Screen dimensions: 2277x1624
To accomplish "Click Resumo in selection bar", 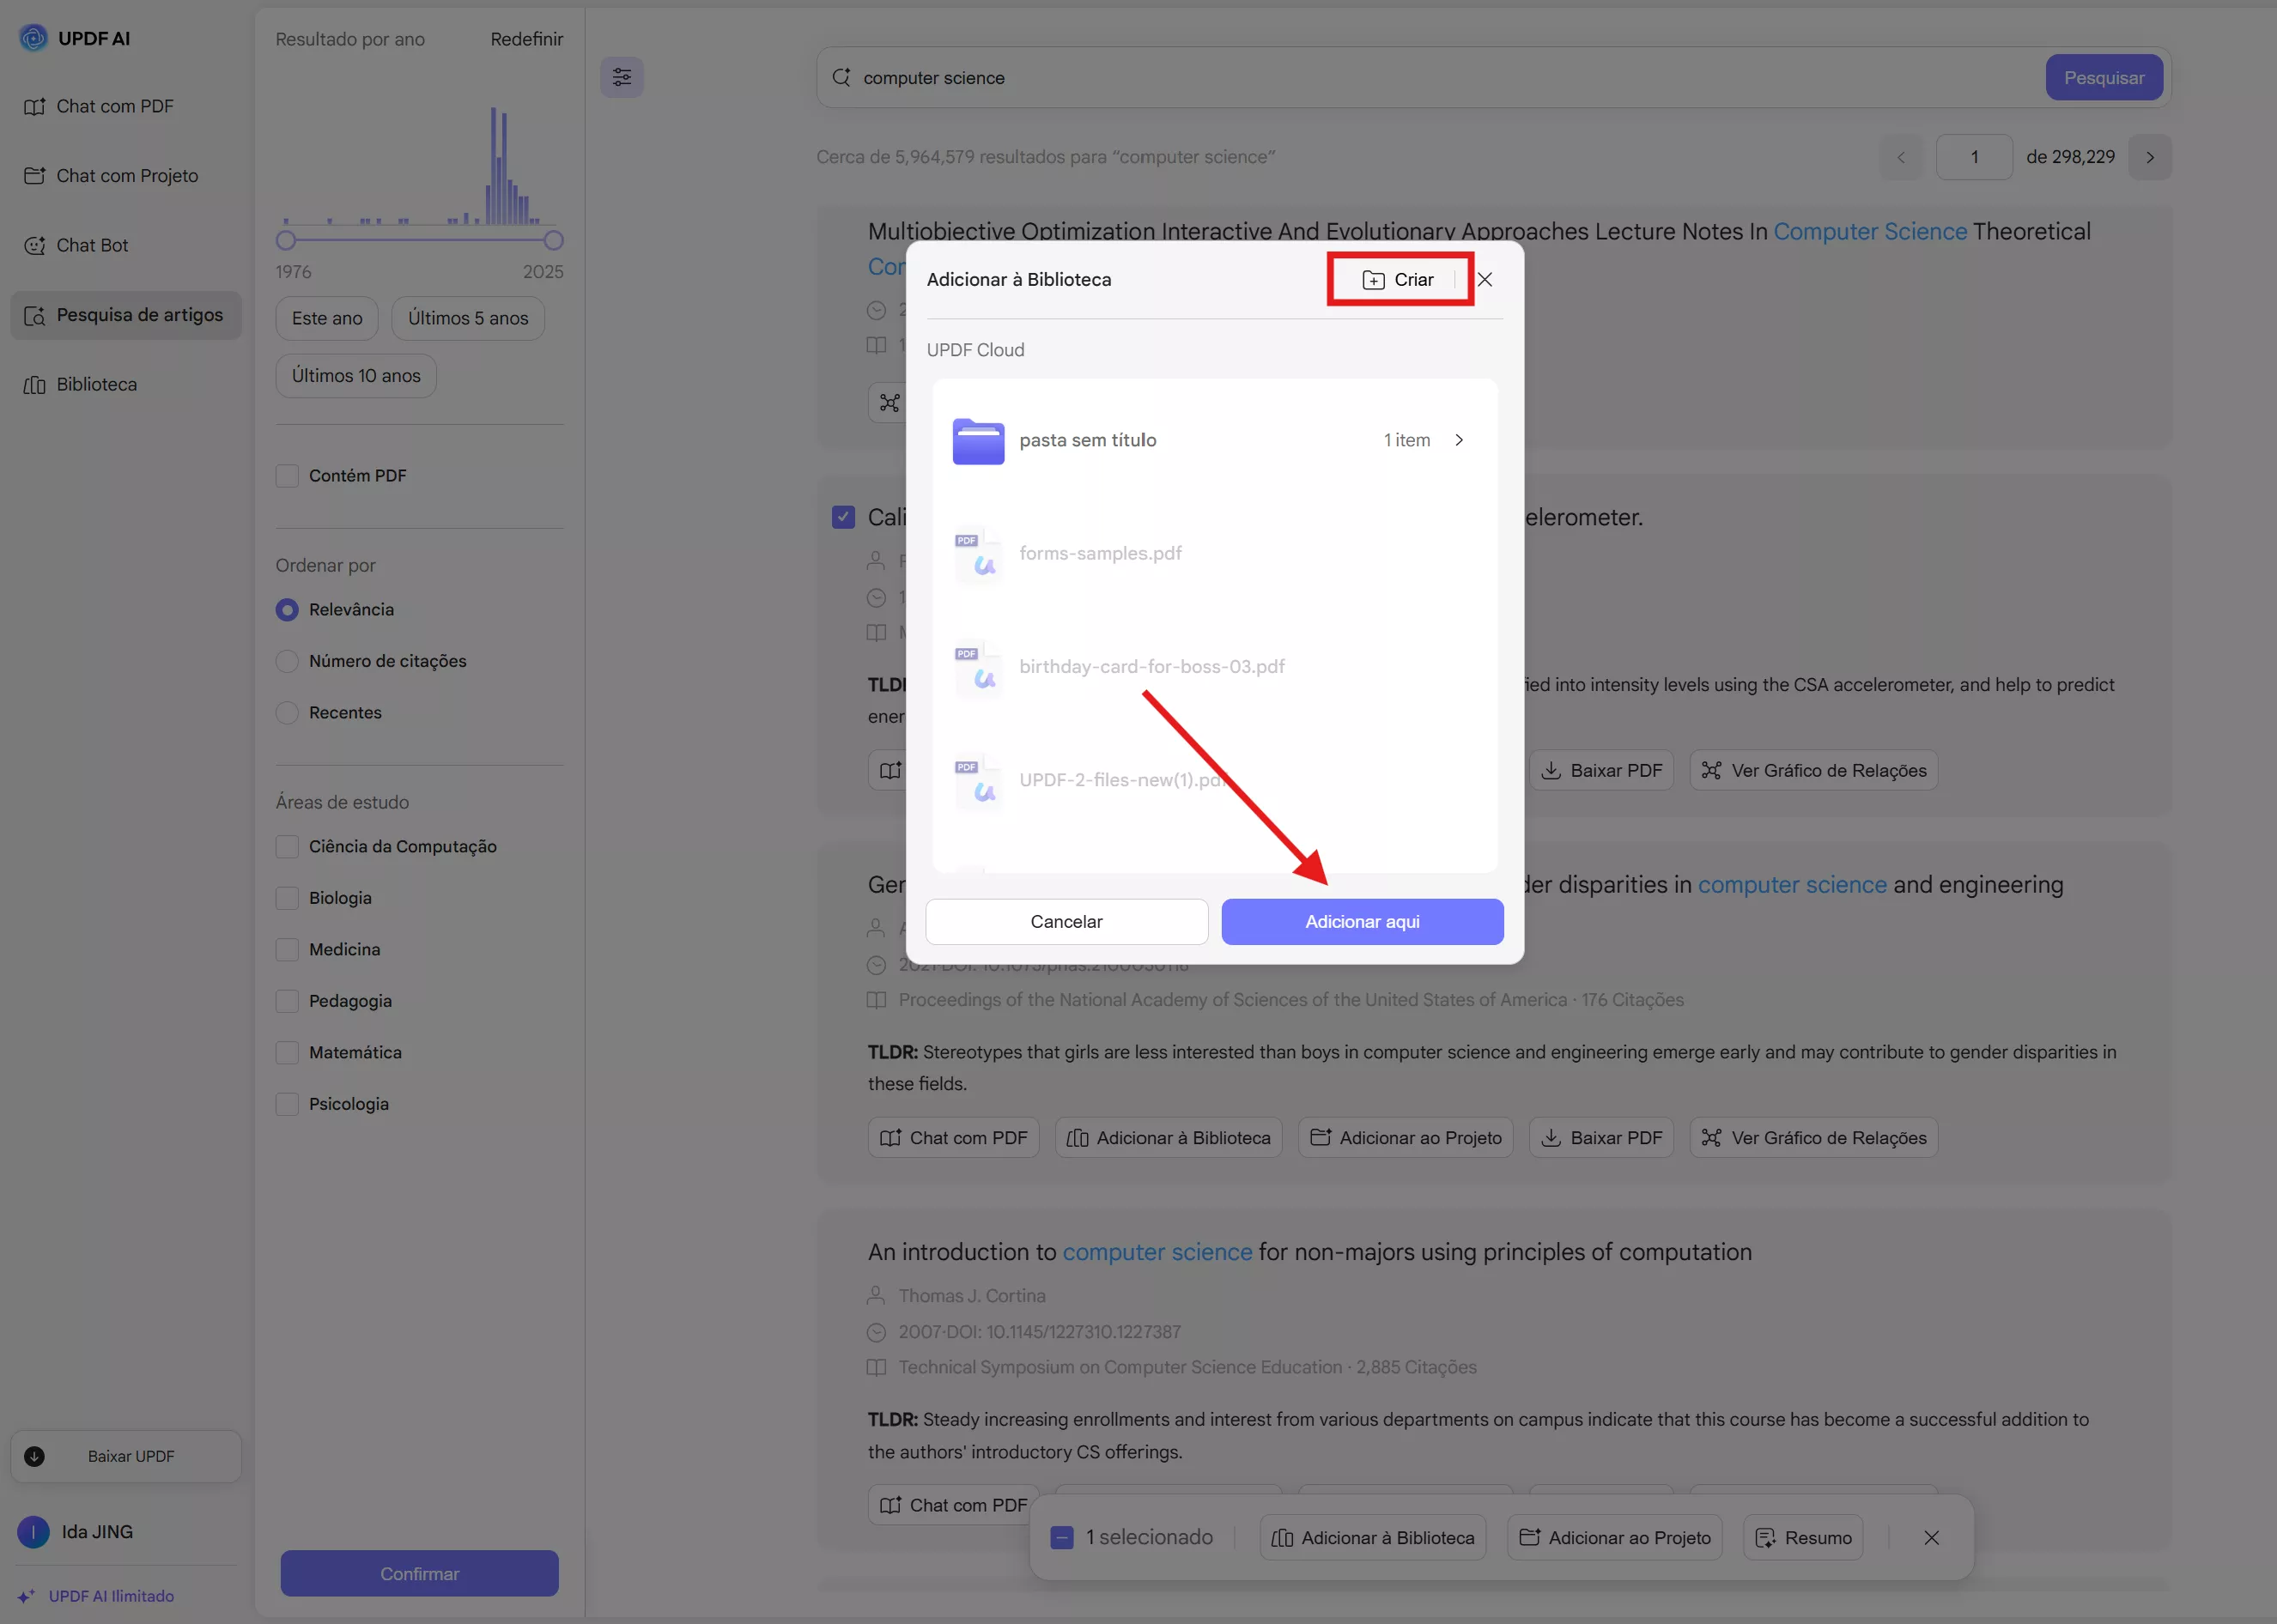I will click(1803, 1537).
